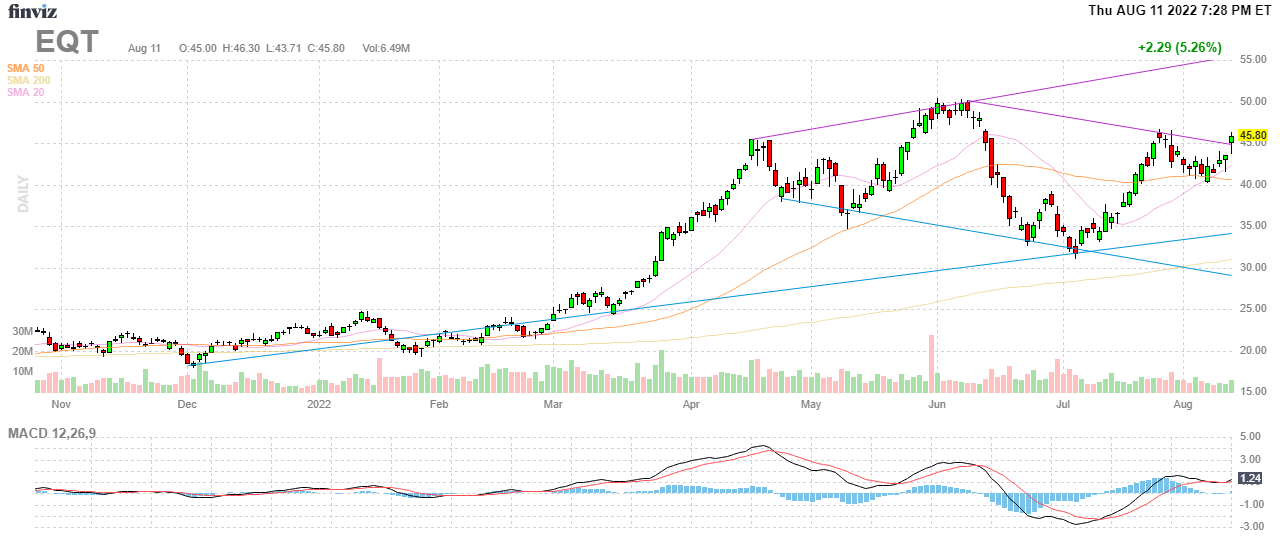Click the 2022 label on time axis
The width and height of the screenshot is (1280, 542).
click(319, 405)
